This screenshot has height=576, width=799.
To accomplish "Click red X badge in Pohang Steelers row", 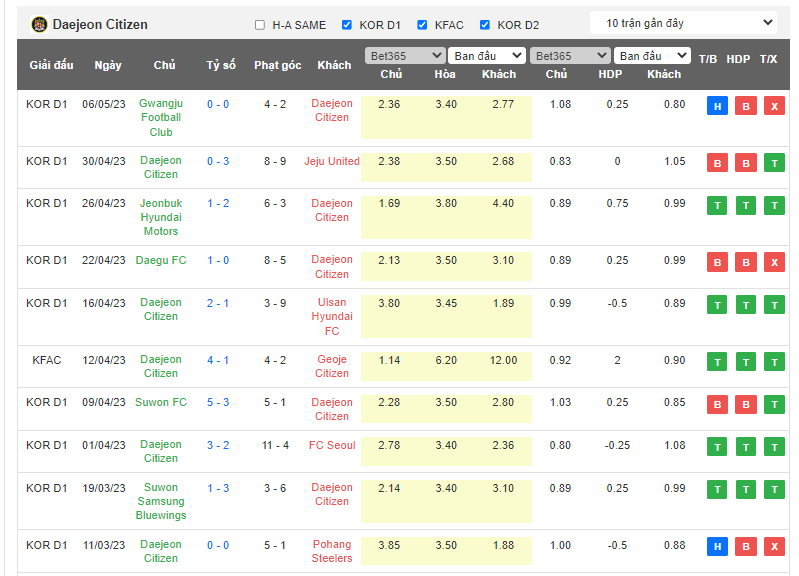I will [x=774, y=547].
